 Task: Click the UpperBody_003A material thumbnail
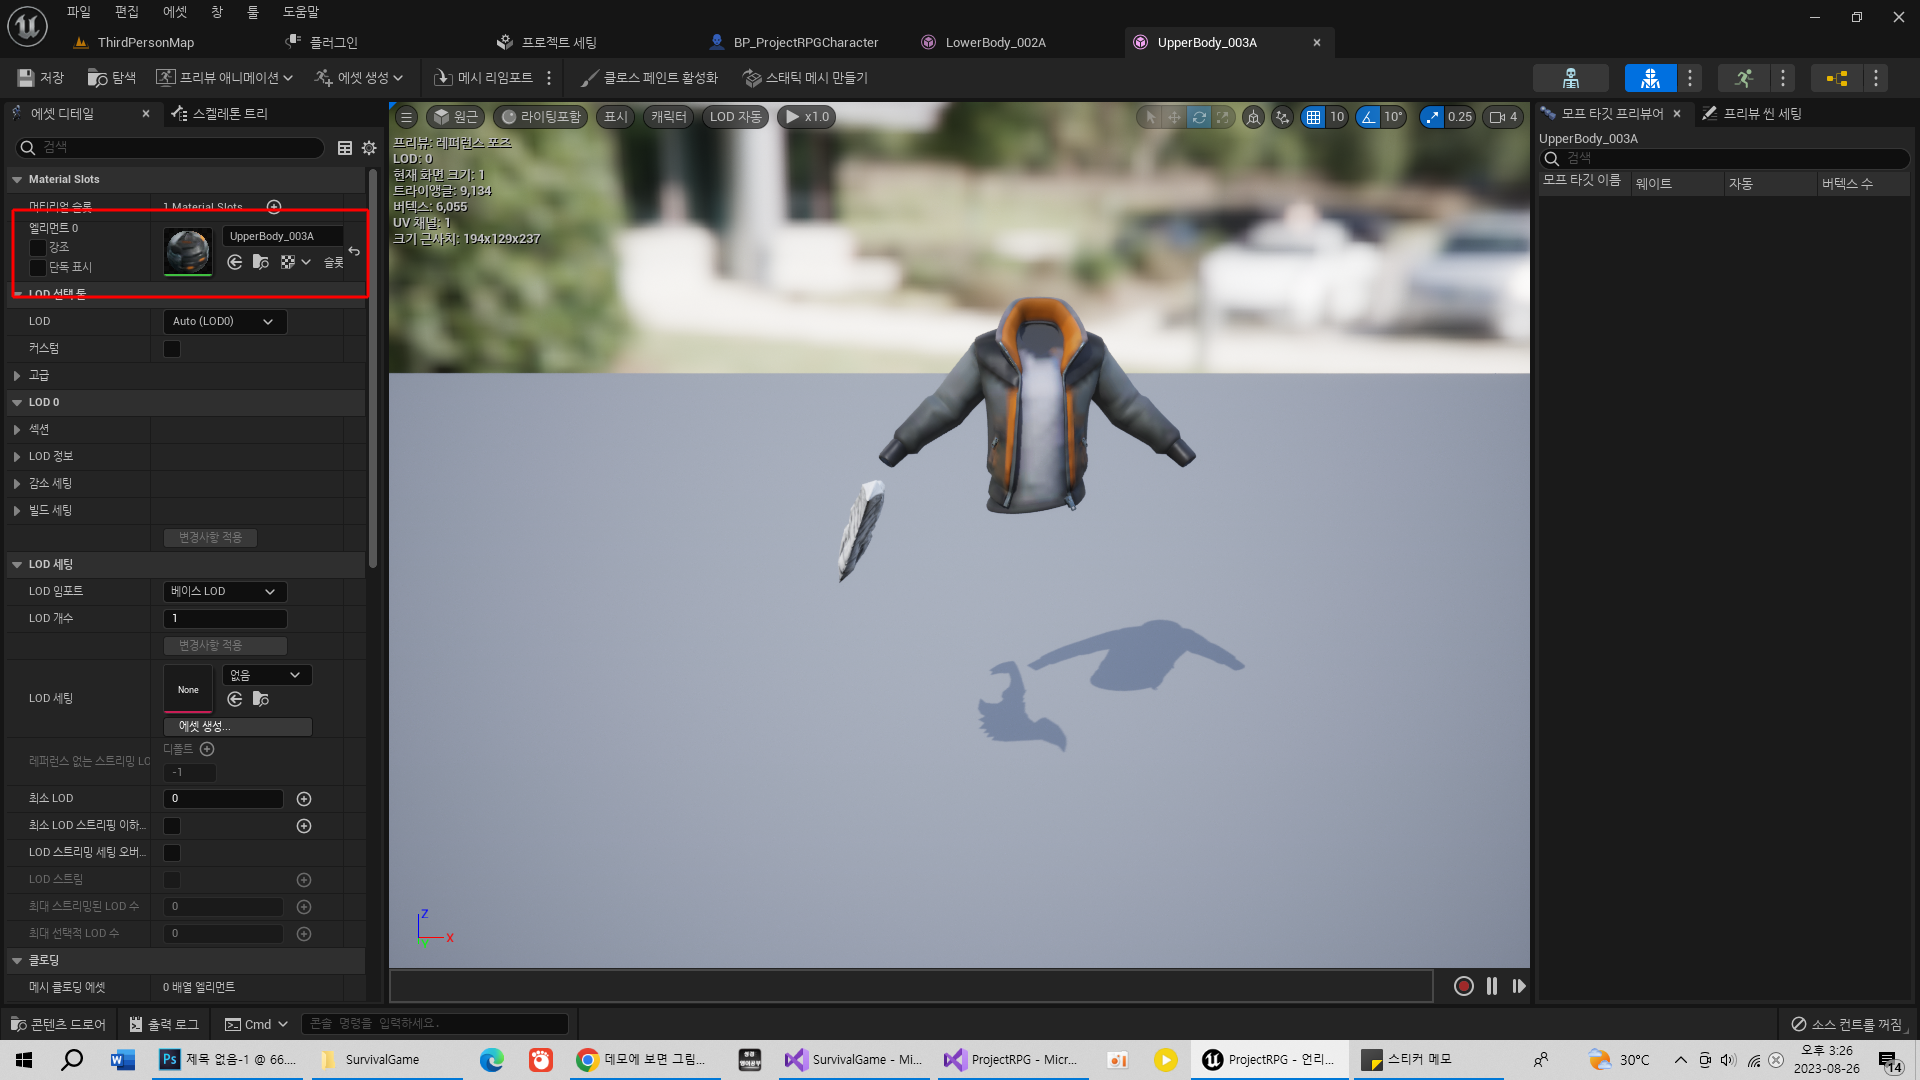point(188,251)
